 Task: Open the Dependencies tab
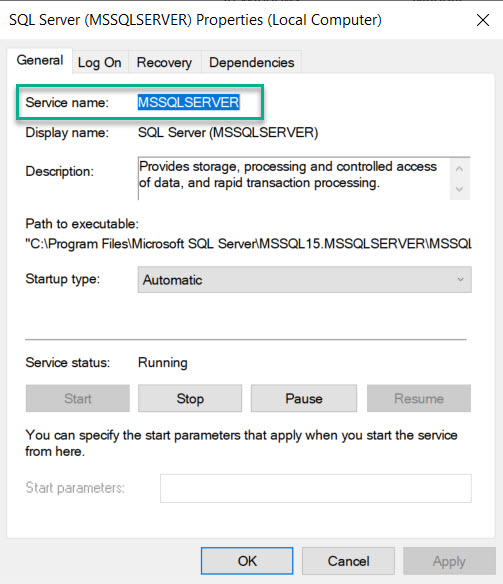[252, 63]
